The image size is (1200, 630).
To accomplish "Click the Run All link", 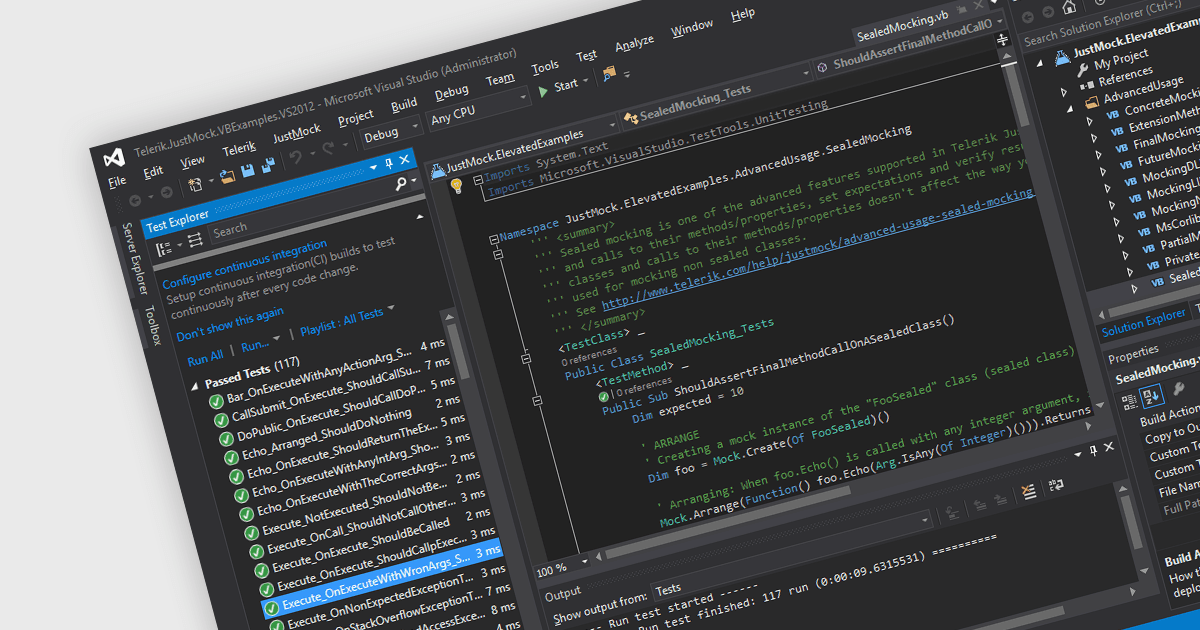I will coord(205,358).
